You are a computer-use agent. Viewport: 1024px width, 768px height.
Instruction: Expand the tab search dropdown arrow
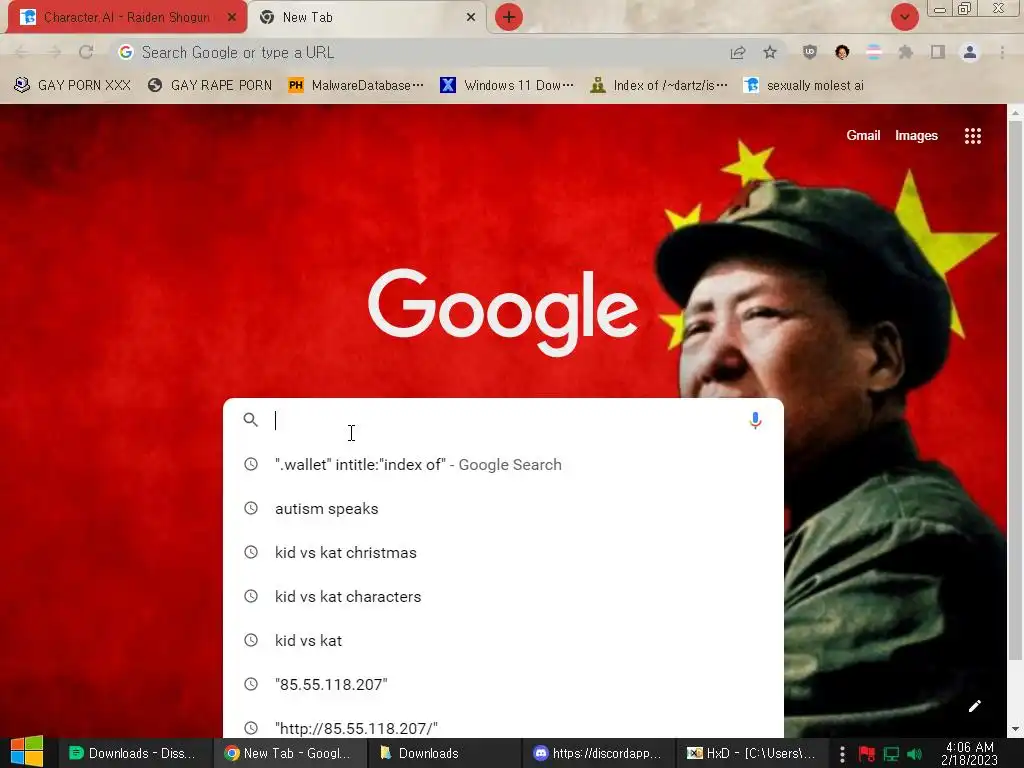click(x=904, y=17)
